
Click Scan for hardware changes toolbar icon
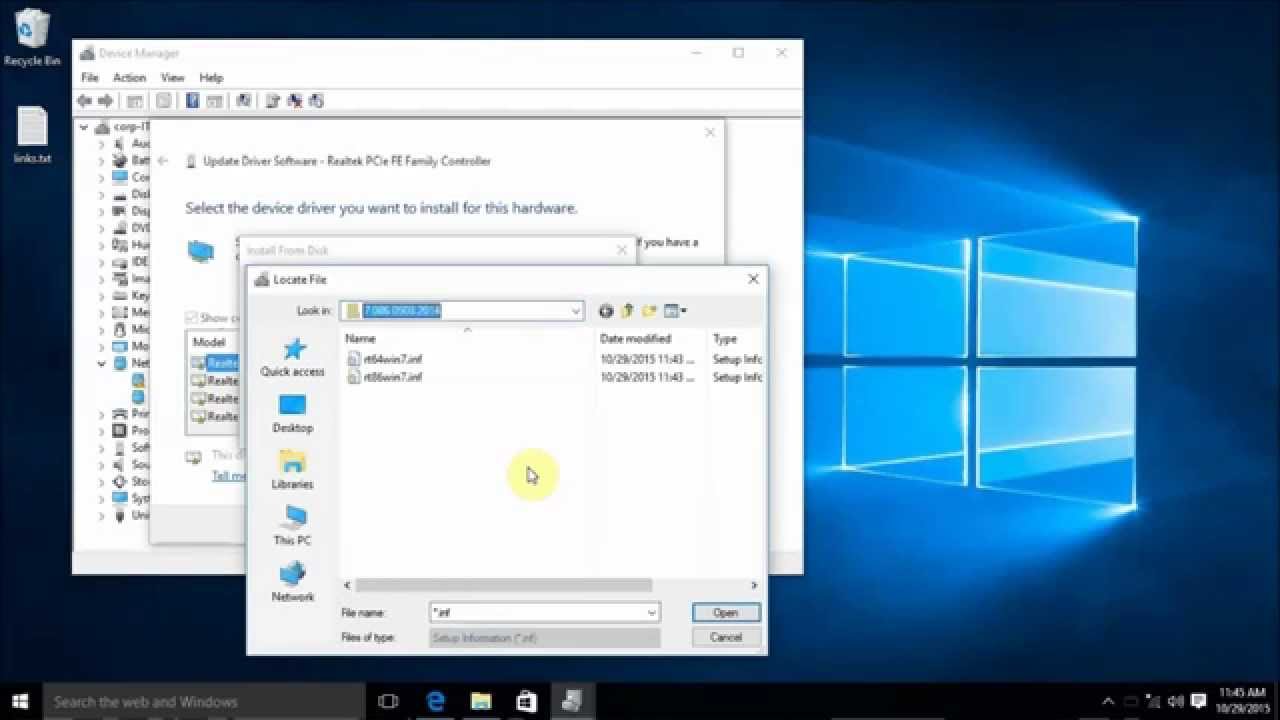[243, 101]
